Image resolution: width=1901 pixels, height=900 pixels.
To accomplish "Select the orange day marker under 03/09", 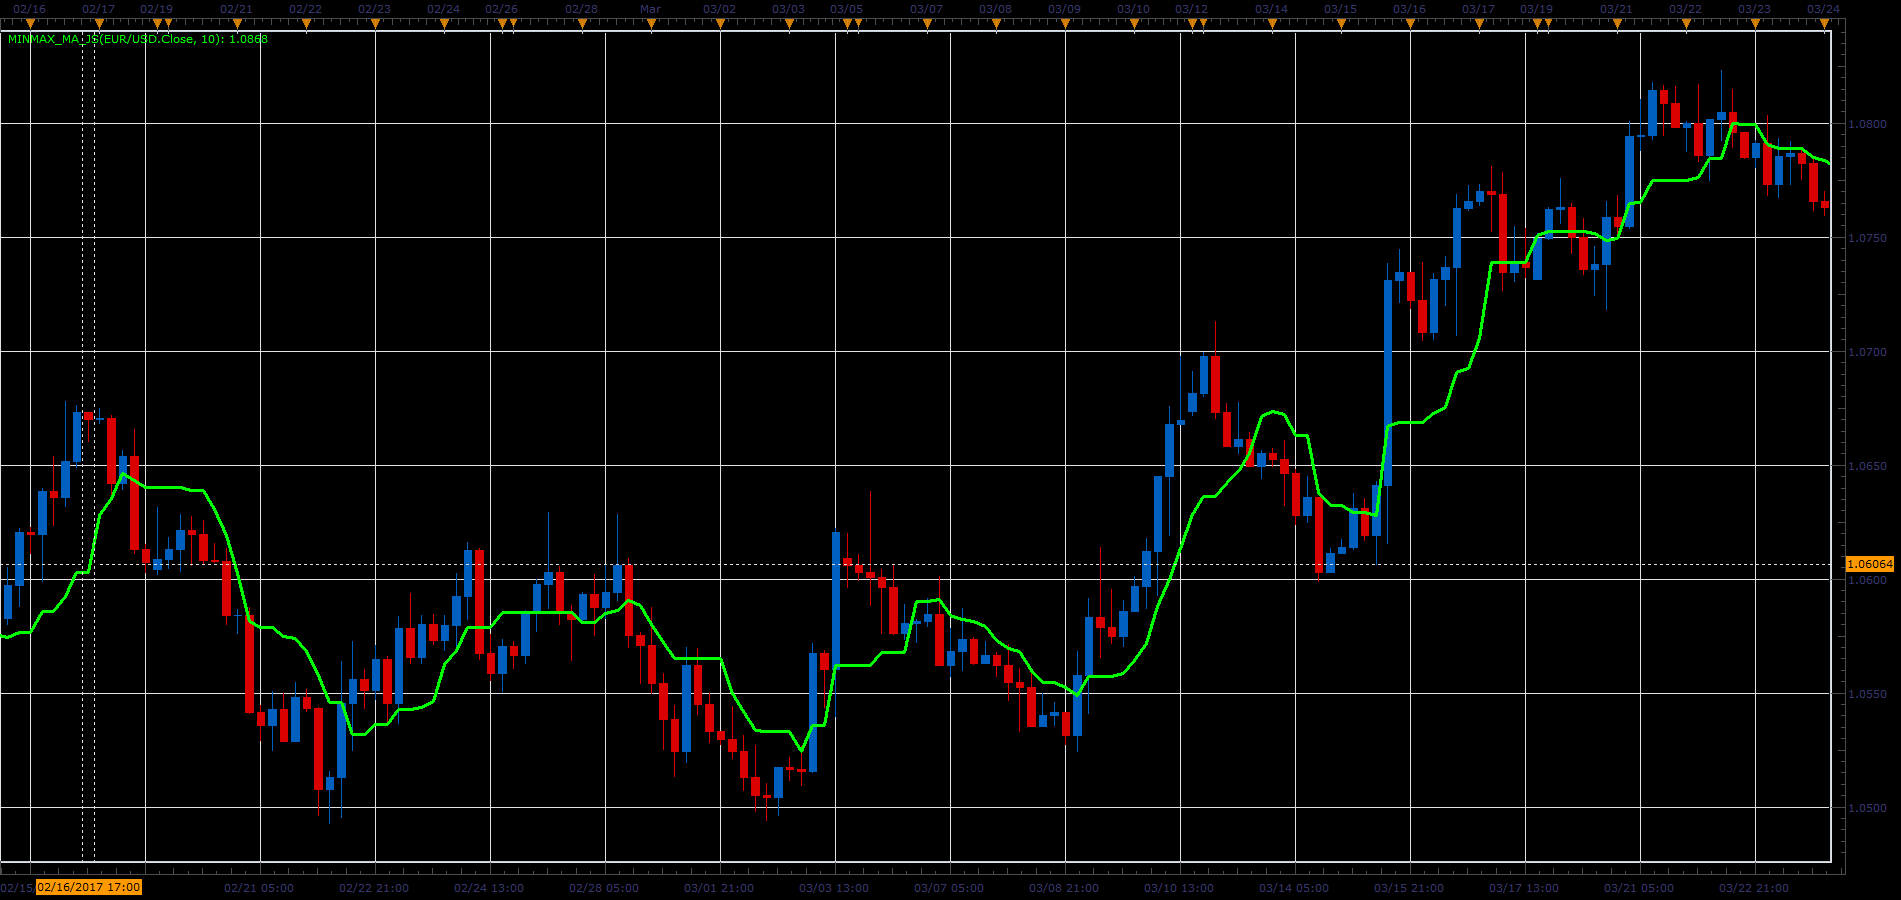I will [1065, 24].
